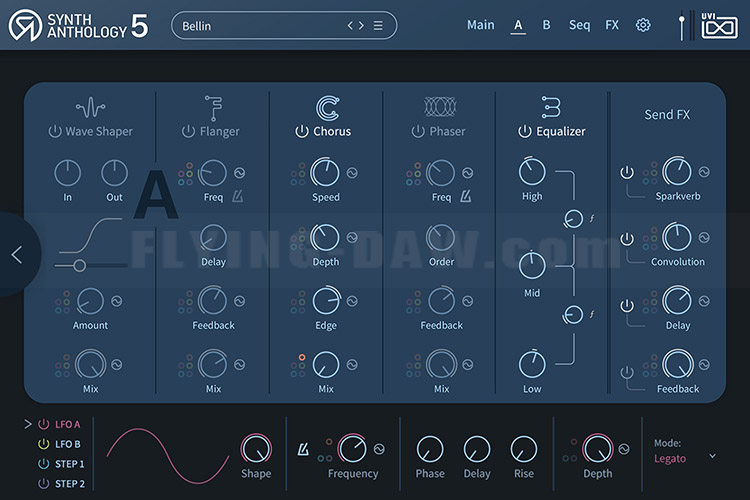Click the Flanger Freq tempo sync metronome icon
The width and height of the screenshot is (750, 500).
pos(237,197)
